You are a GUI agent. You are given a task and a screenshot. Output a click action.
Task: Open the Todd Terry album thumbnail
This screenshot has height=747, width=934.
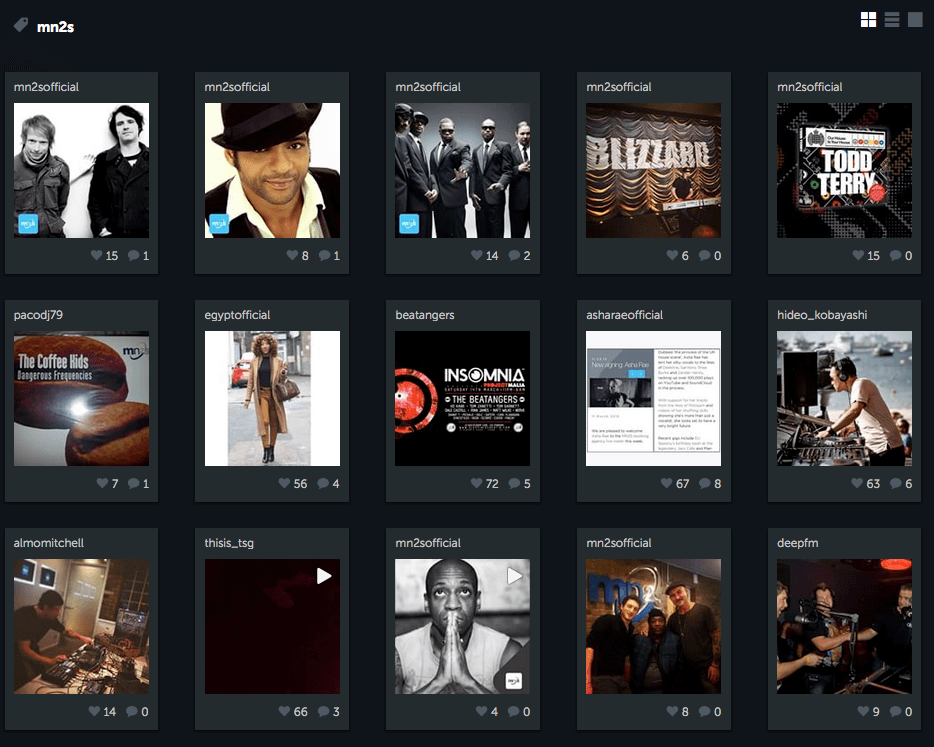pos(844,170)
